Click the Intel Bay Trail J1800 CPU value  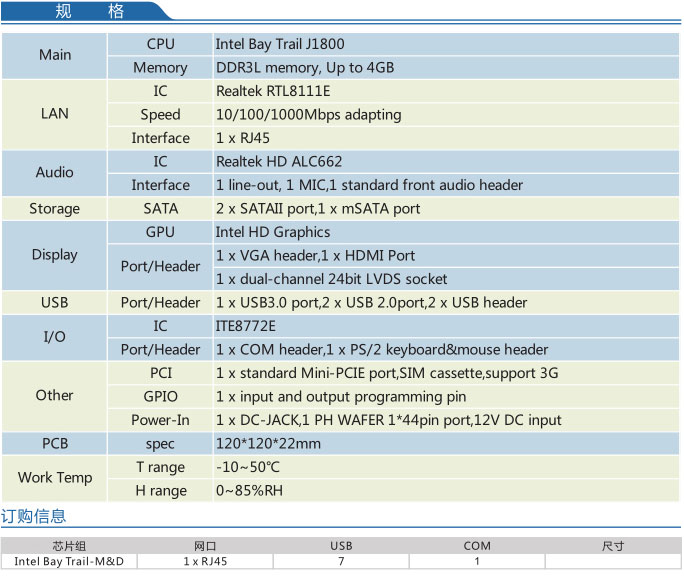[x=280, y=44]
